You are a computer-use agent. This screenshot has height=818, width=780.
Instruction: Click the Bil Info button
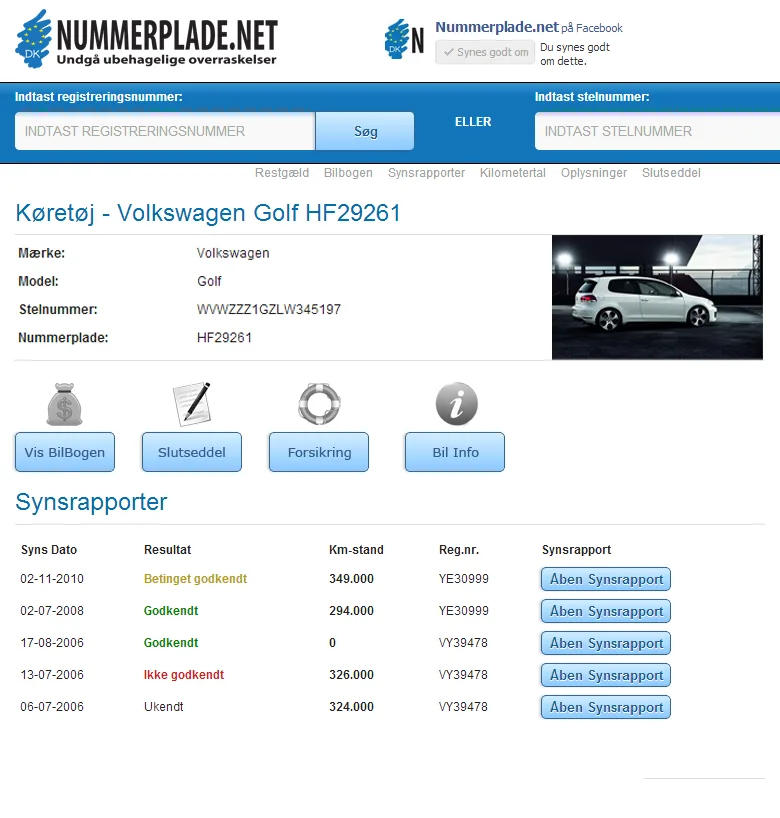click(x=455, y=452)
